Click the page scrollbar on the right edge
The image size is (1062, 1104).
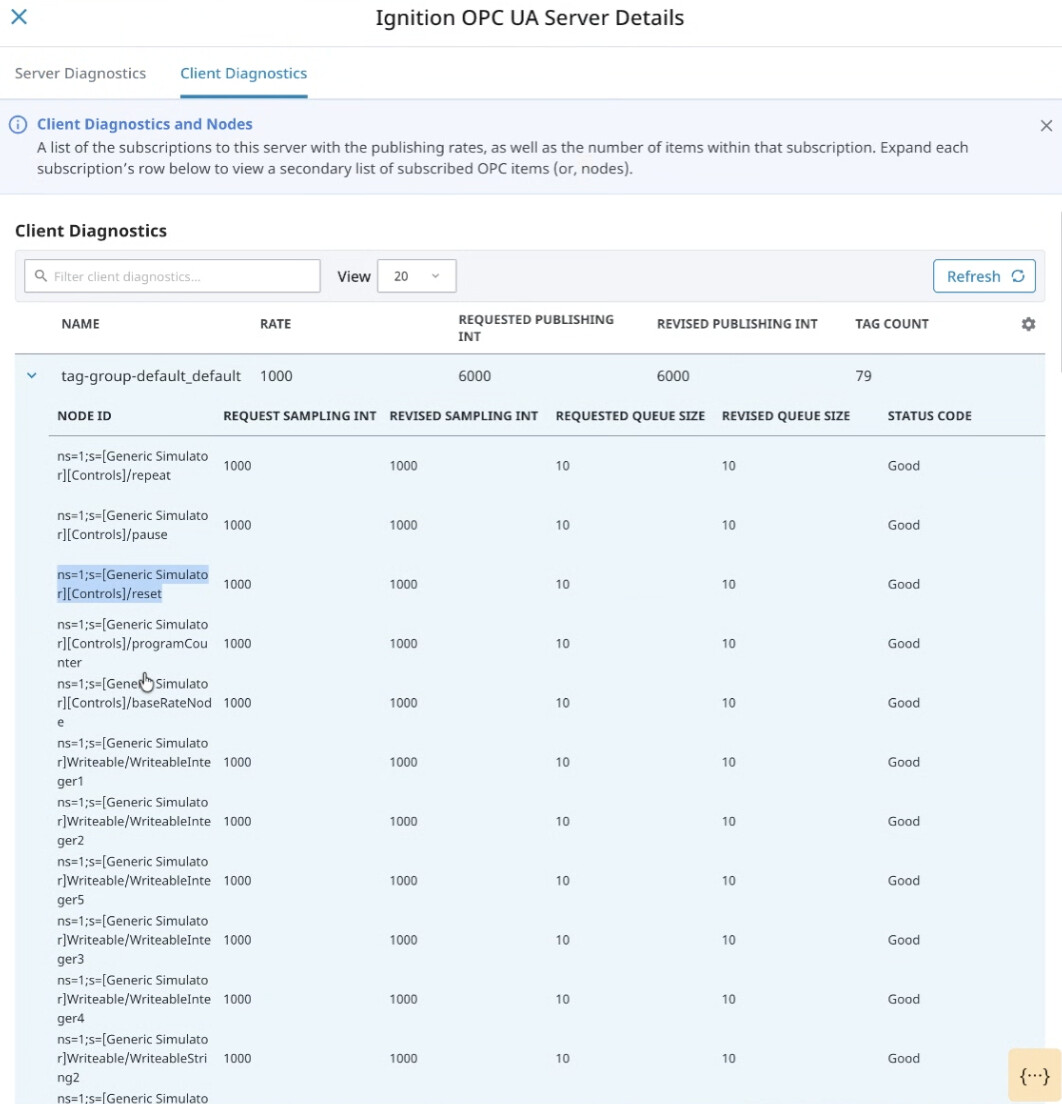point(1059,292)
